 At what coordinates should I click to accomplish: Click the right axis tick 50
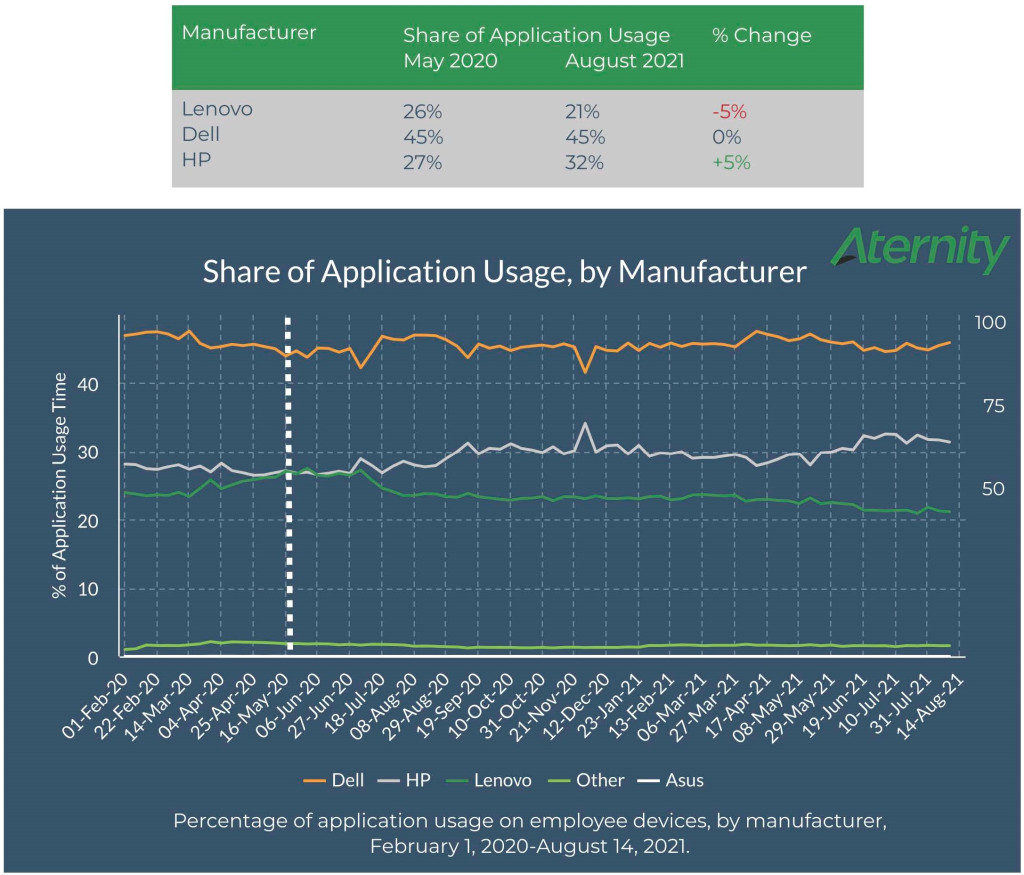coord(994,489)
